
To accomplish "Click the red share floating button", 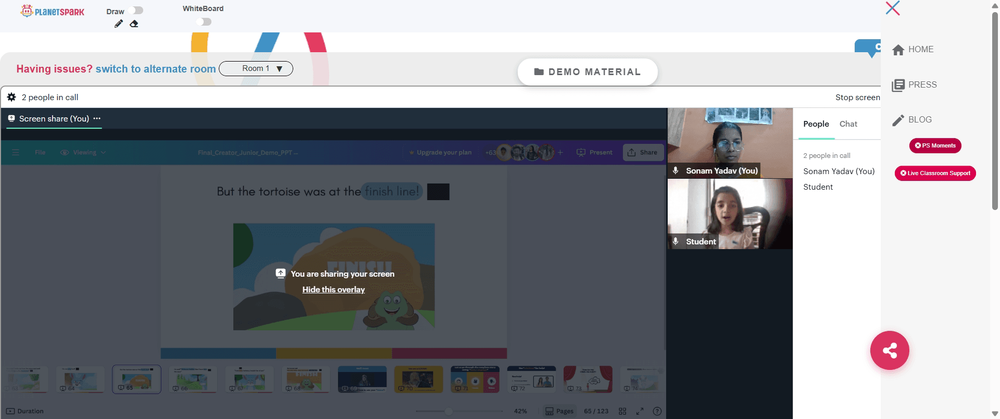I will 890,350.
